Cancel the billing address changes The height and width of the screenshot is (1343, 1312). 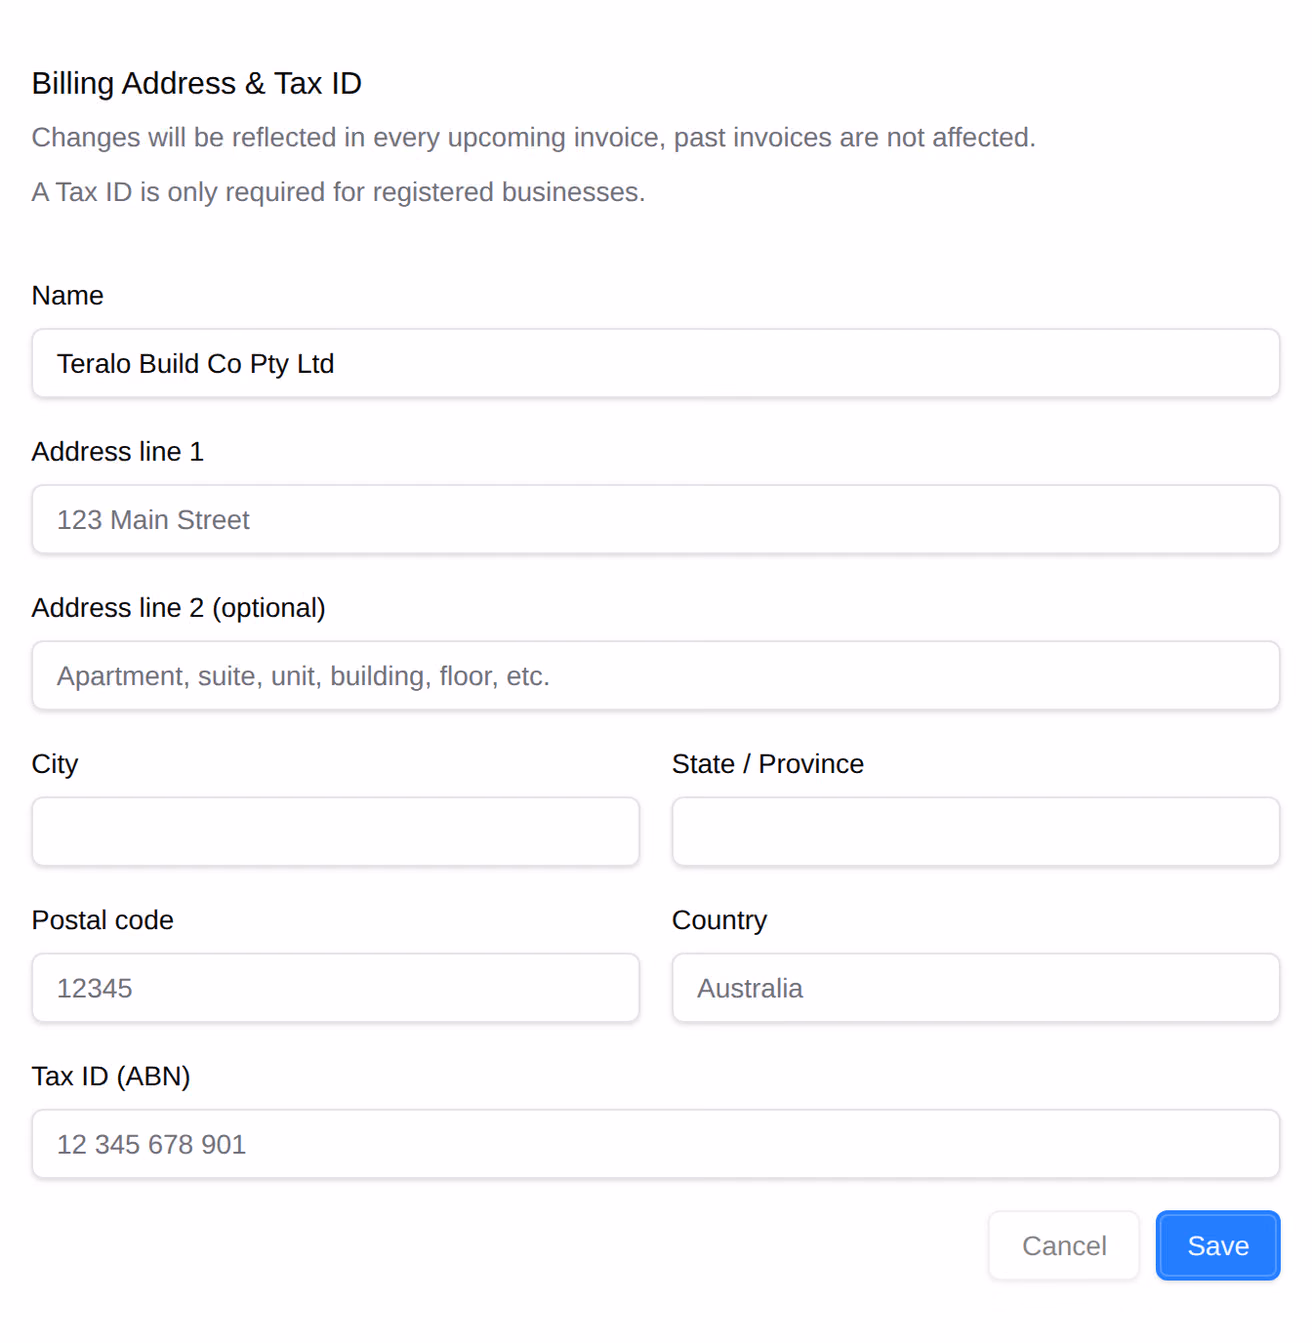pos(1064,1245)
